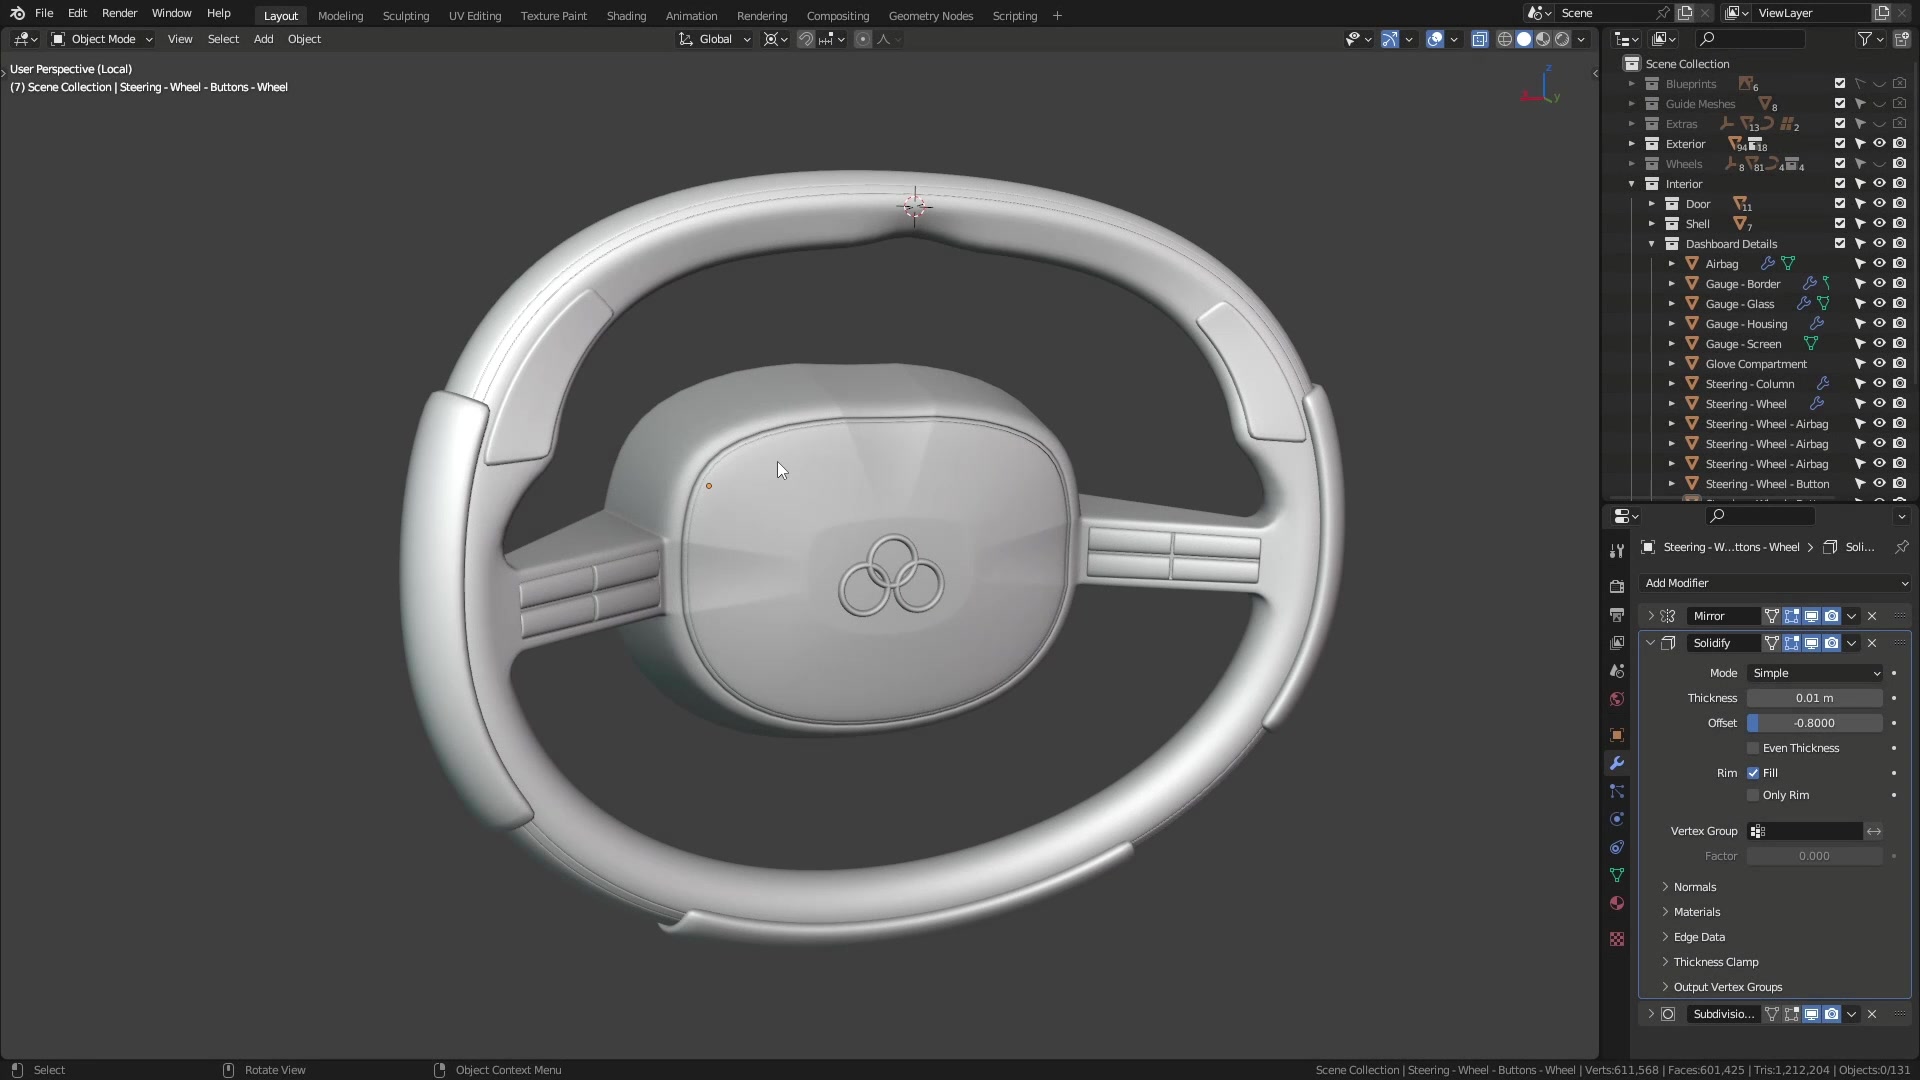The width and height of the screenshot is (1920, 1080).
Task: Toggle Mirror modifier viewport display
Action: (1811, 616)
